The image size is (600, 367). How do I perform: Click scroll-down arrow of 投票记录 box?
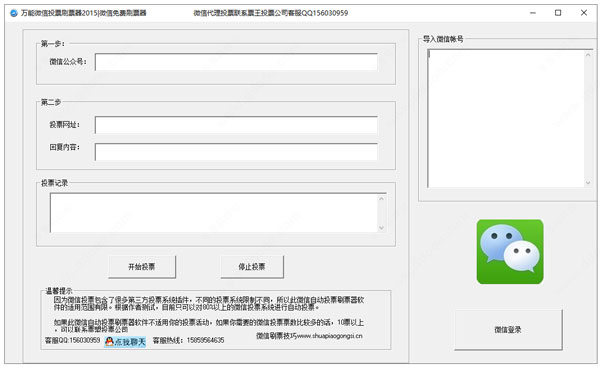(x=382, y=228)
